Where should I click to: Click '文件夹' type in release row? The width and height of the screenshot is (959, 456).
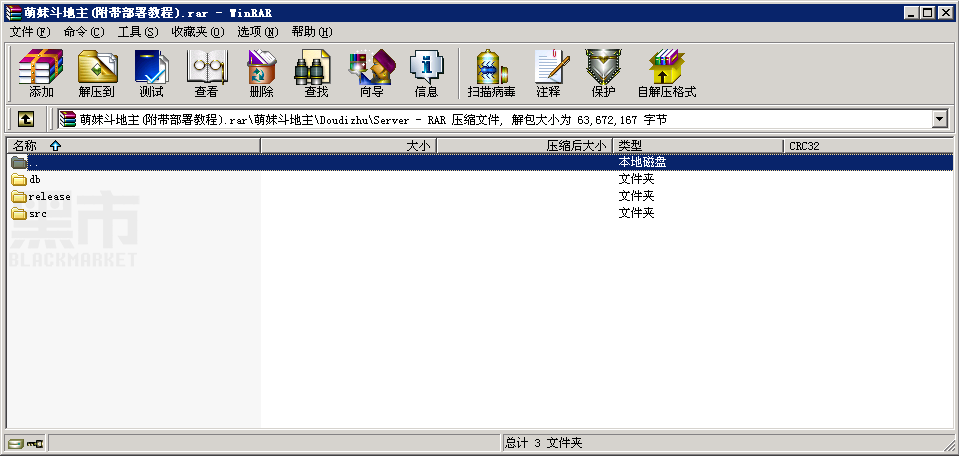636,197
